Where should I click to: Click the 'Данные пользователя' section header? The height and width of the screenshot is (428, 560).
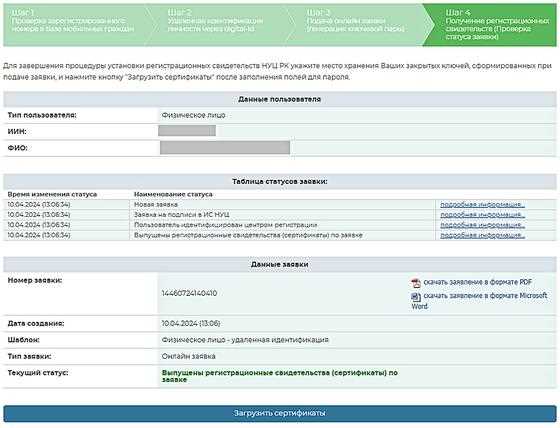[280, 99]
